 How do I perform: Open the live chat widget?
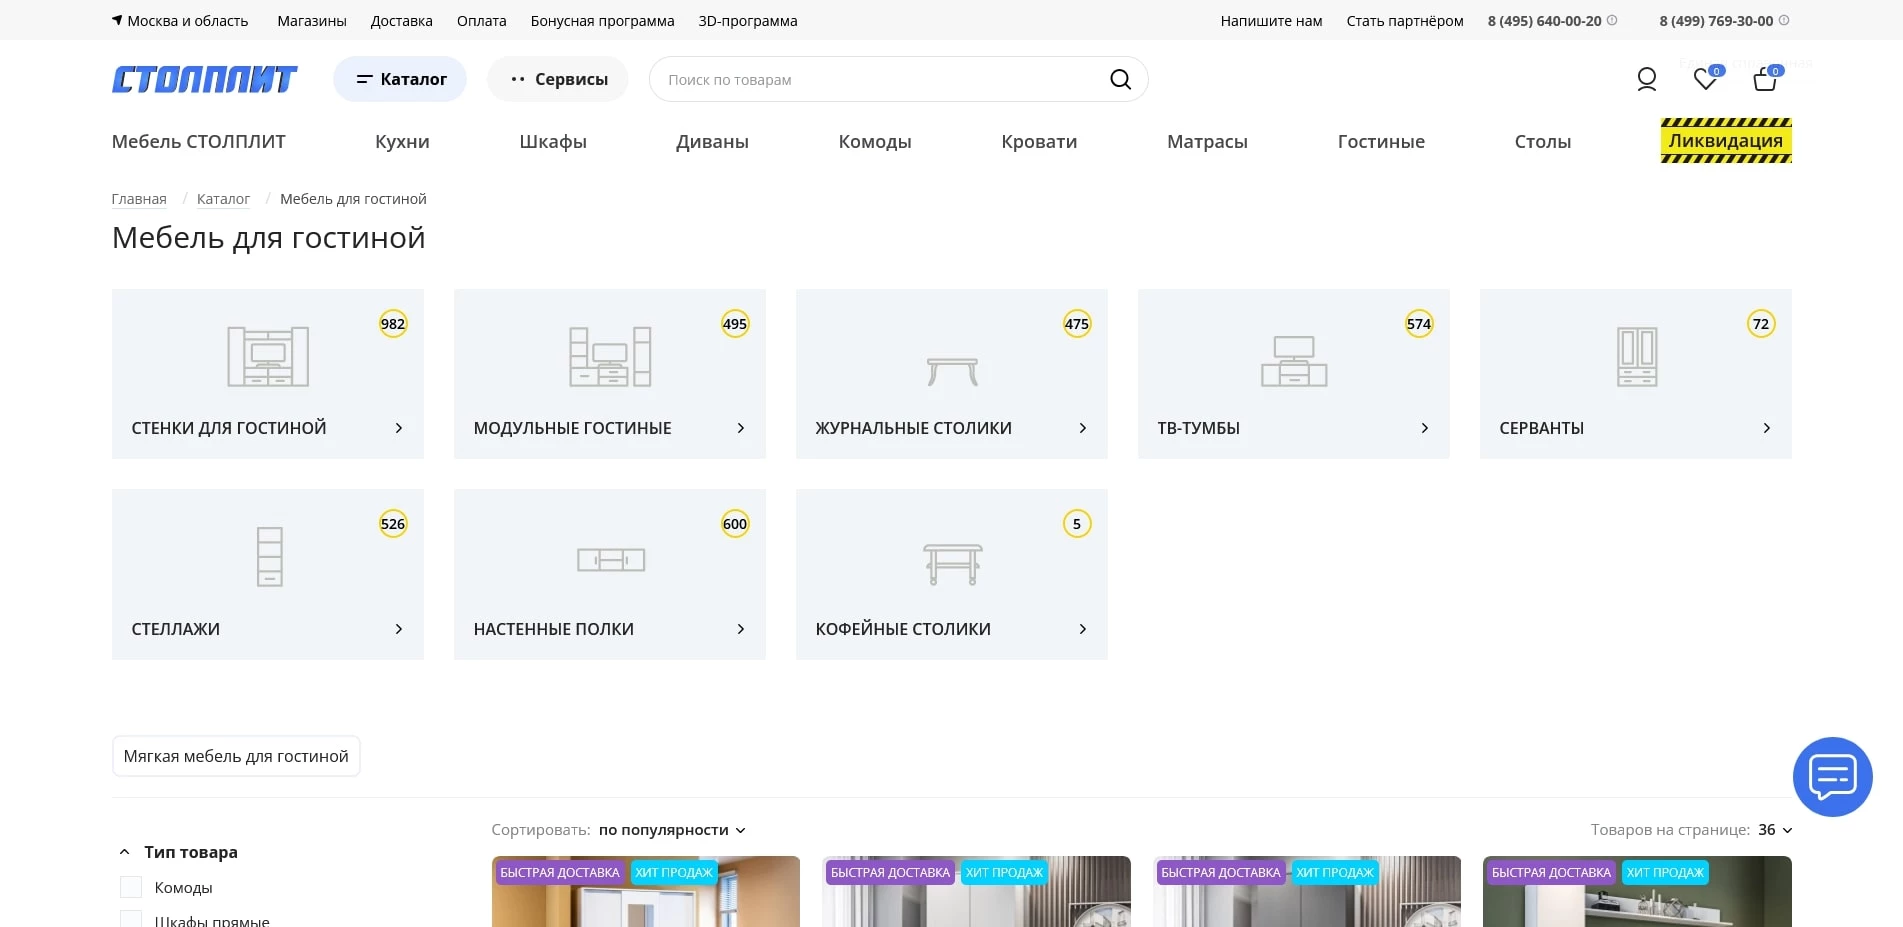point(1832,777)
